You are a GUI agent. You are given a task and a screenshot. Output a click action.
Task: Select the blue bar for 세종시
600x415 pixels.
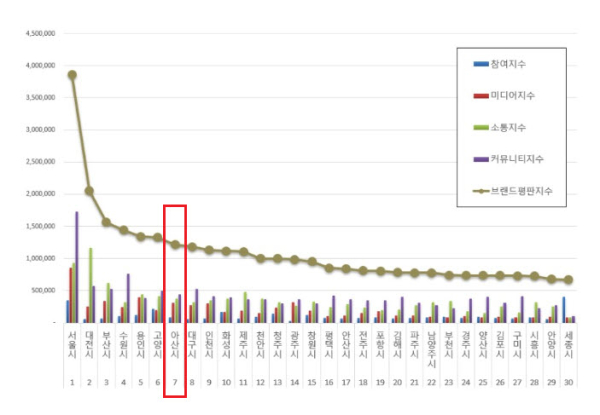[563, 310]
